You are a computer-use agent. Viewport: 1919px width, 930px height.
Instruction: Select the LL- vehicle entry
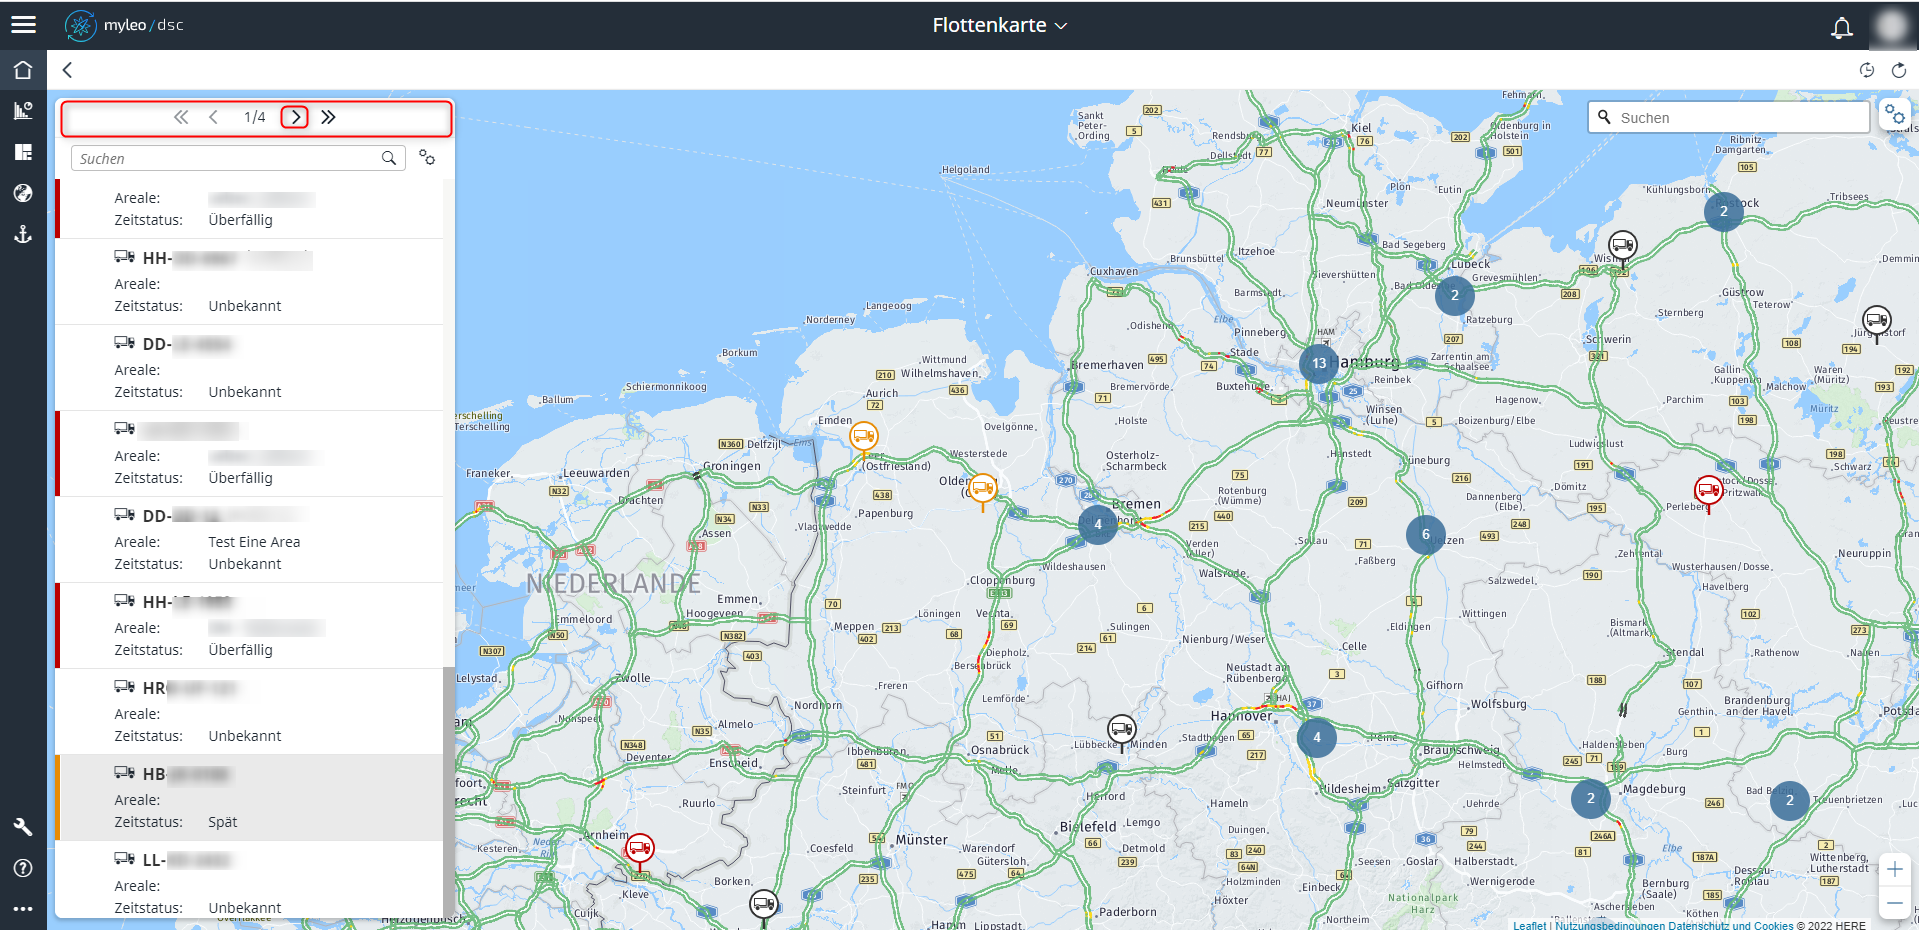(249, 879)
